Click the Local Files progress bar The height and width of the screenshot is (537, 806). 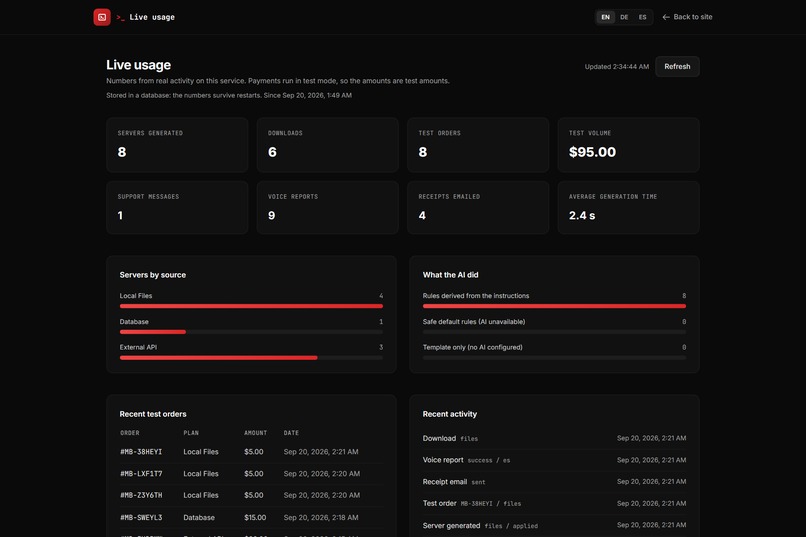[x=251, y=306]
